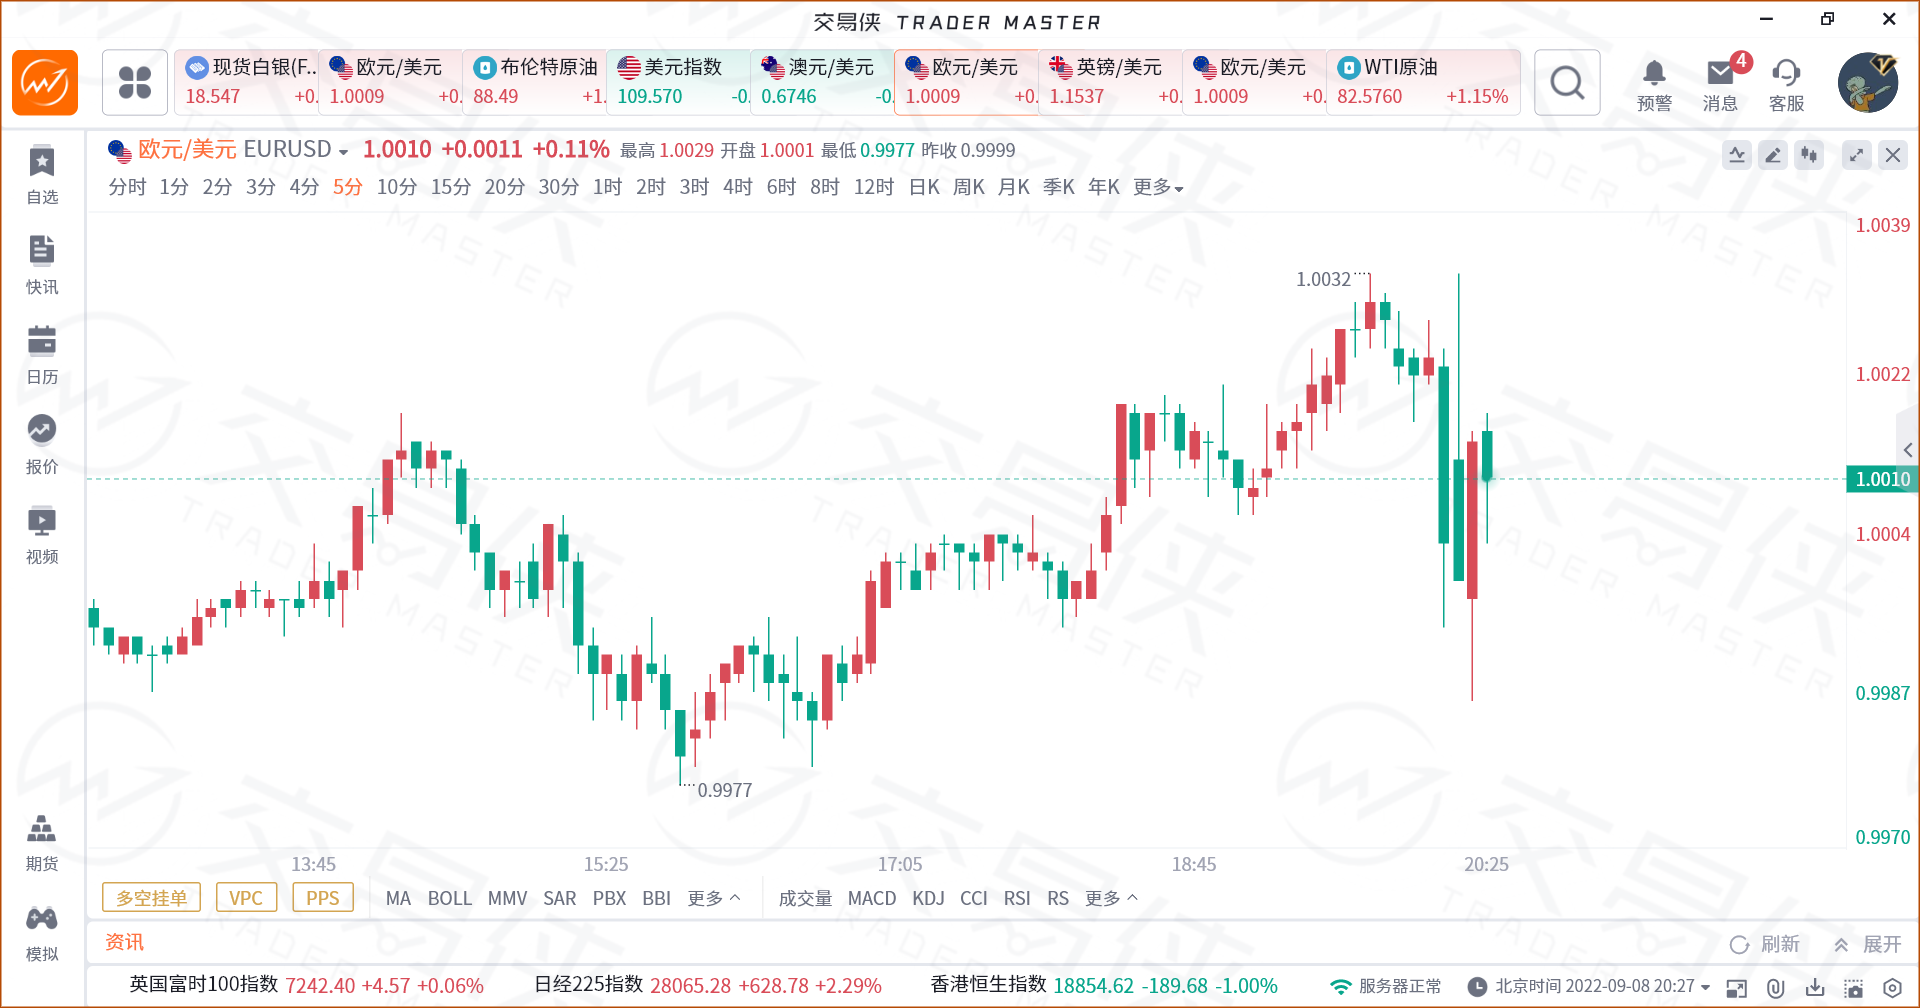Toggle the PPS indicator button
The height and width of the screenshot is (1008, 1920).
coord(322,898)
